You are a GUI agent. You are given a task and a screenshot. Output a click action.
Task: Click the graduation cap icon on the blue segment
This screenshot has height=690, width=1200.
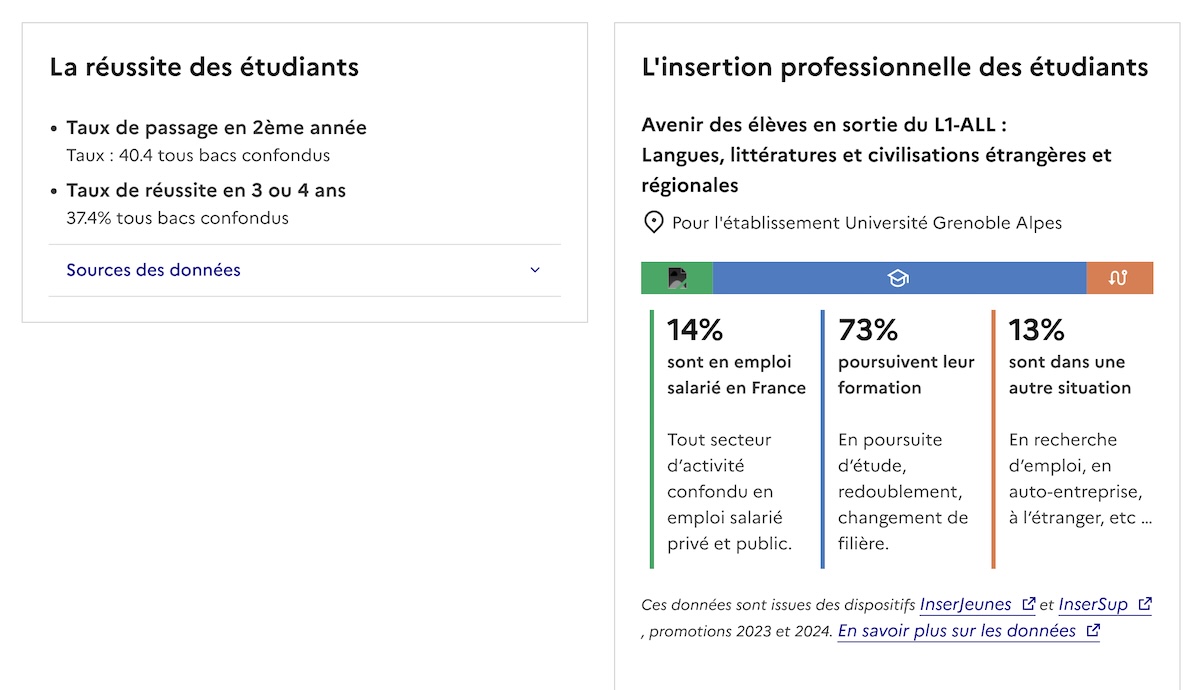tap(898, 277)
